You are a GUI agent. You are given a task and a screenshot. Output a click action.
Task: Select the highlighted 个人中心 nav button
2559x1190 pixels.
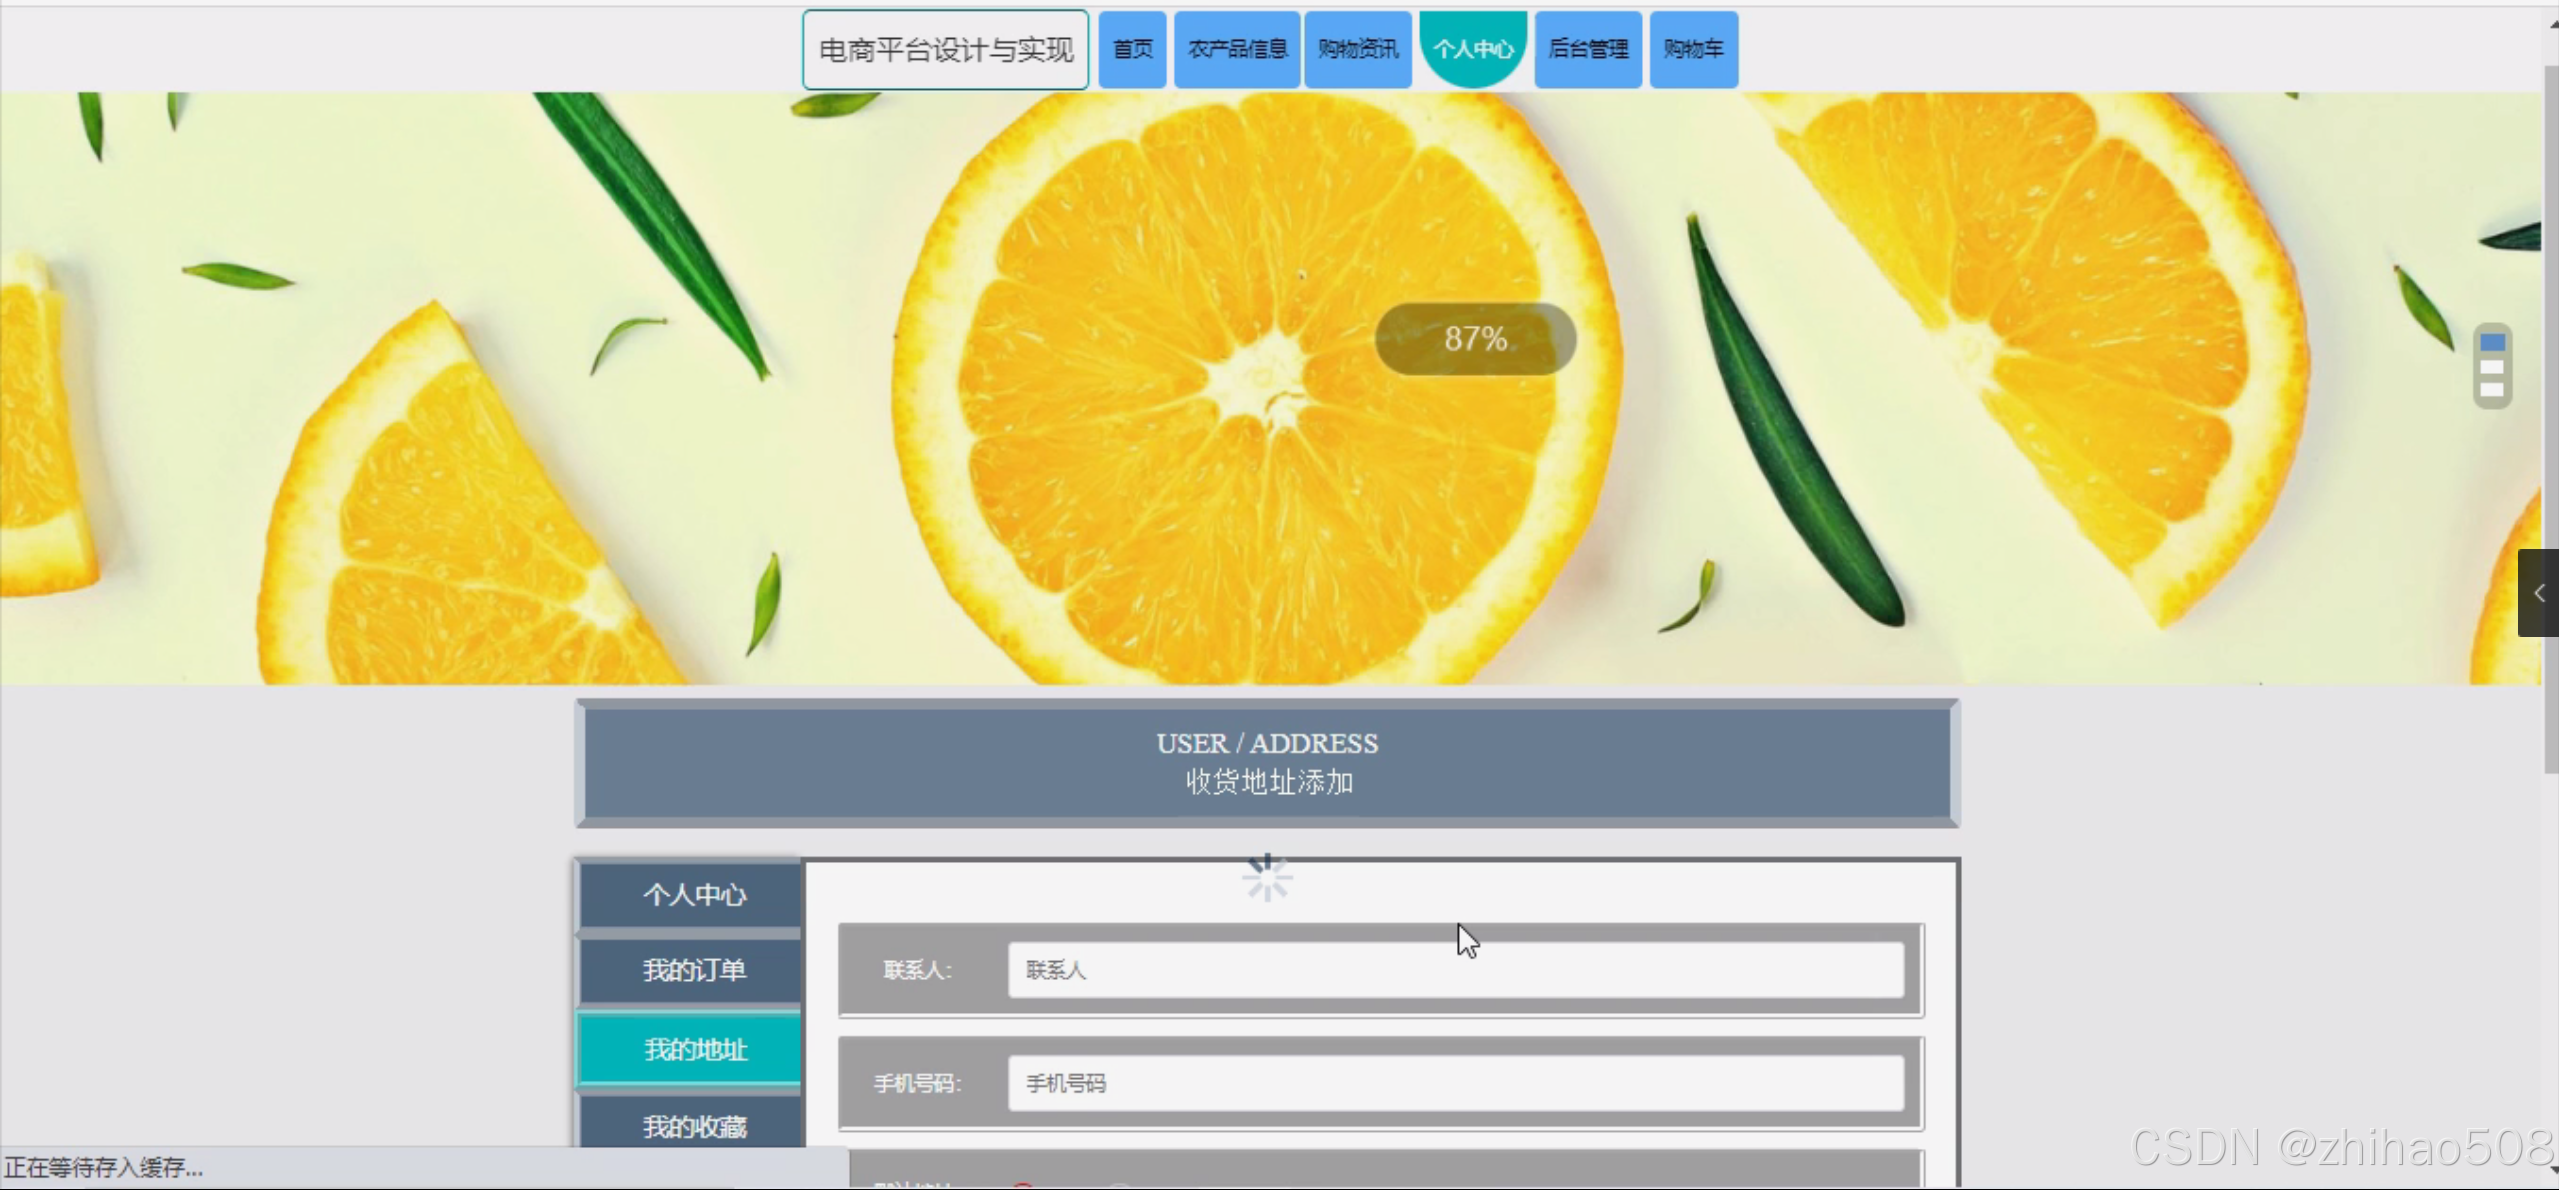coord(1472,49)
